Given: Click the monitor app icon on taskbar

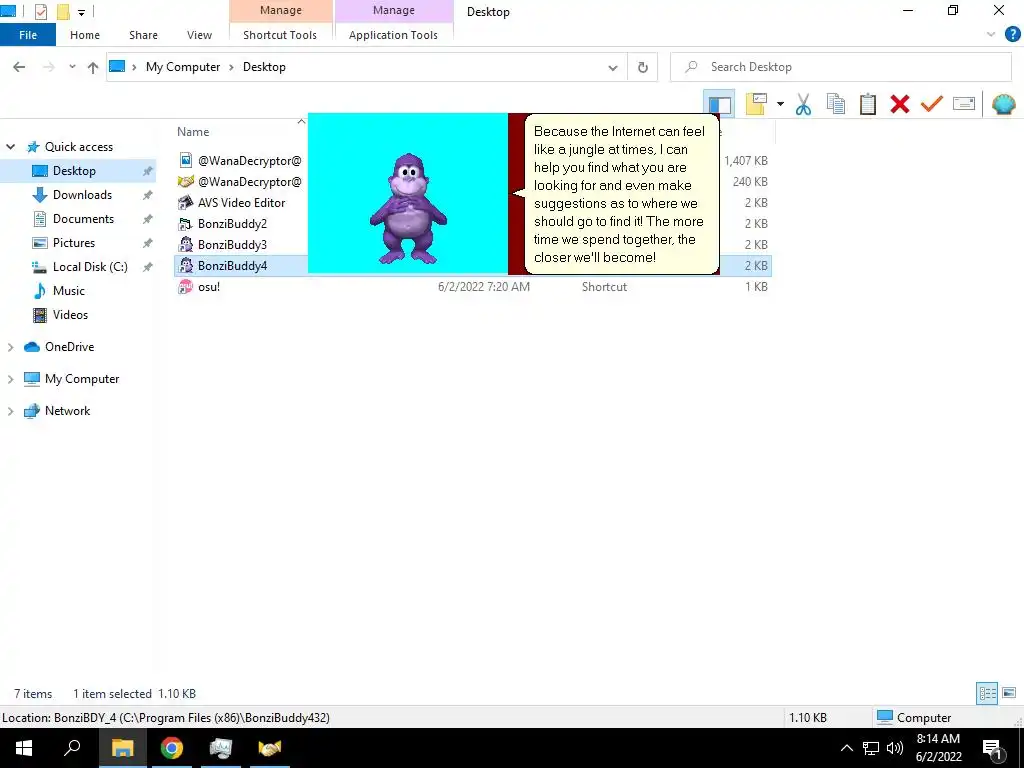Looking at the screenshot, I should (x=221, y=748).
